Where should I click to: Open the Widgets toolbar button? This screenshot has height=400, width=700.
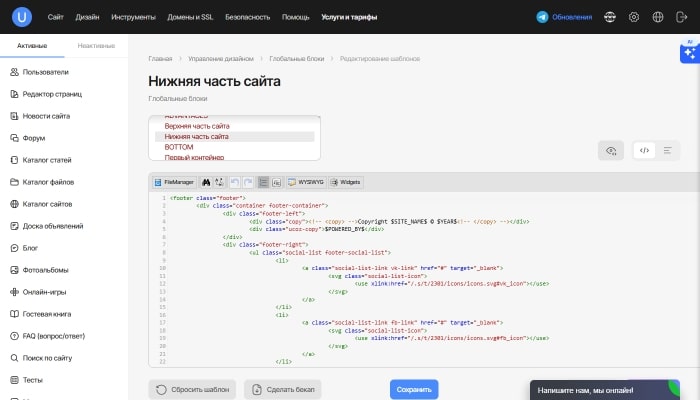(345, 183)
